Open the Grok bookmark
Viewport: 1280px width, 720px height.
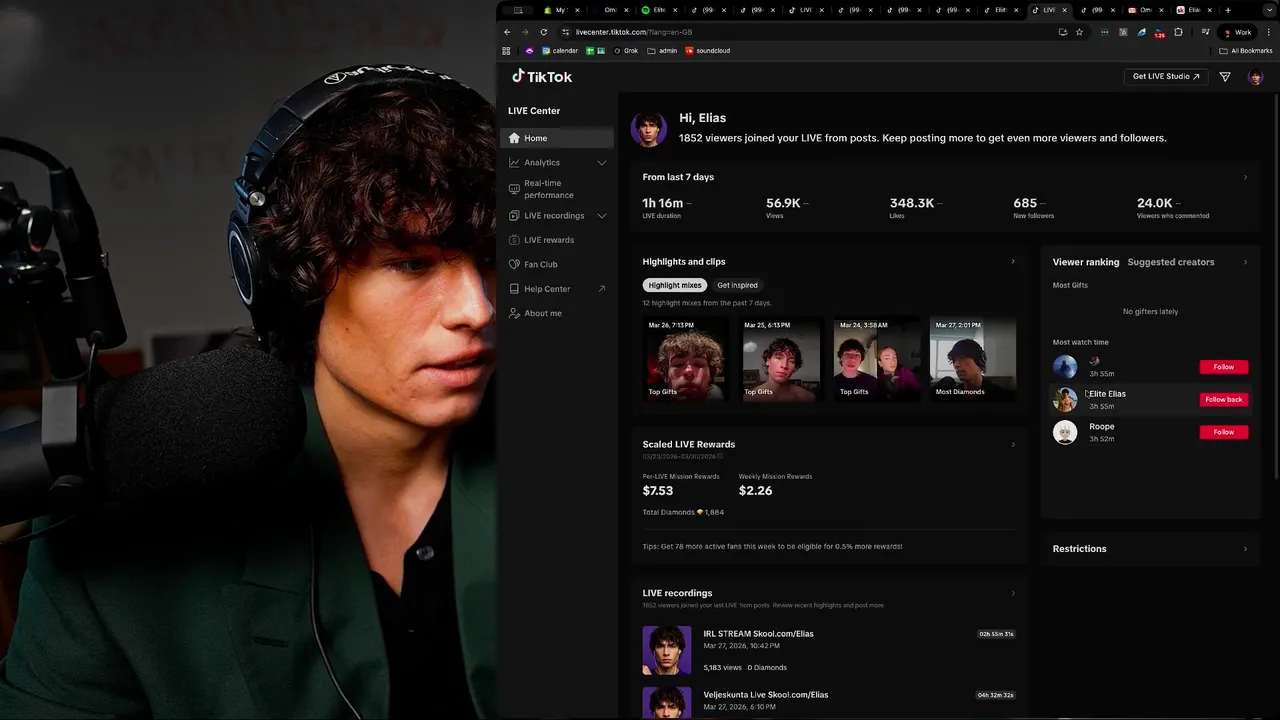[x=626, y=51]
